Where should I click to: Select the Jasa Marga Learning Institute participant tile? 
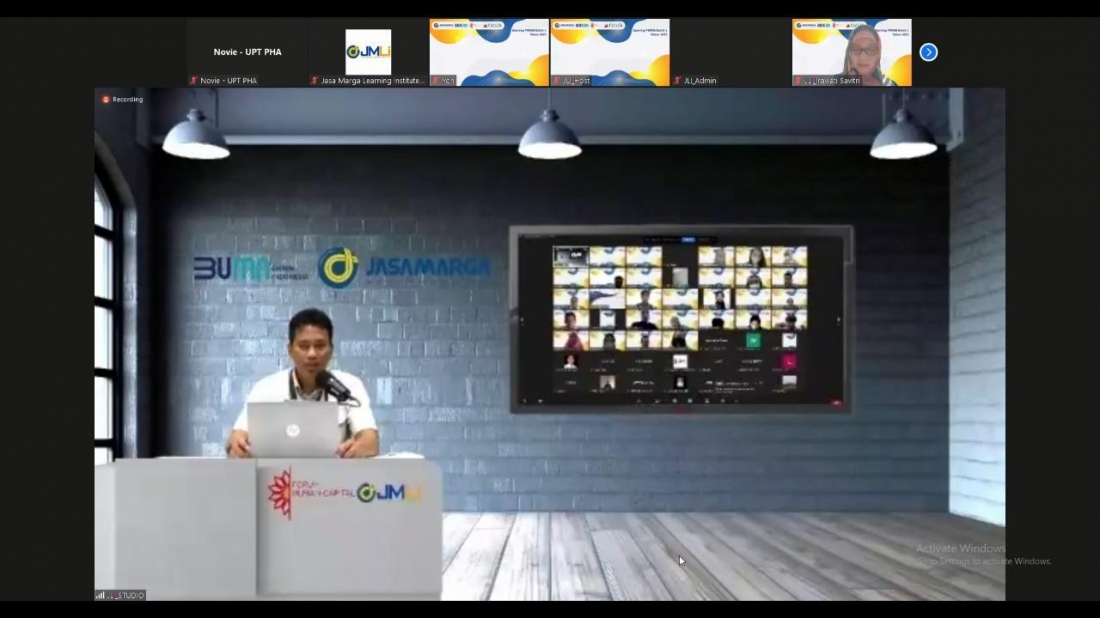pyautogui.click(x=368, y=53)
